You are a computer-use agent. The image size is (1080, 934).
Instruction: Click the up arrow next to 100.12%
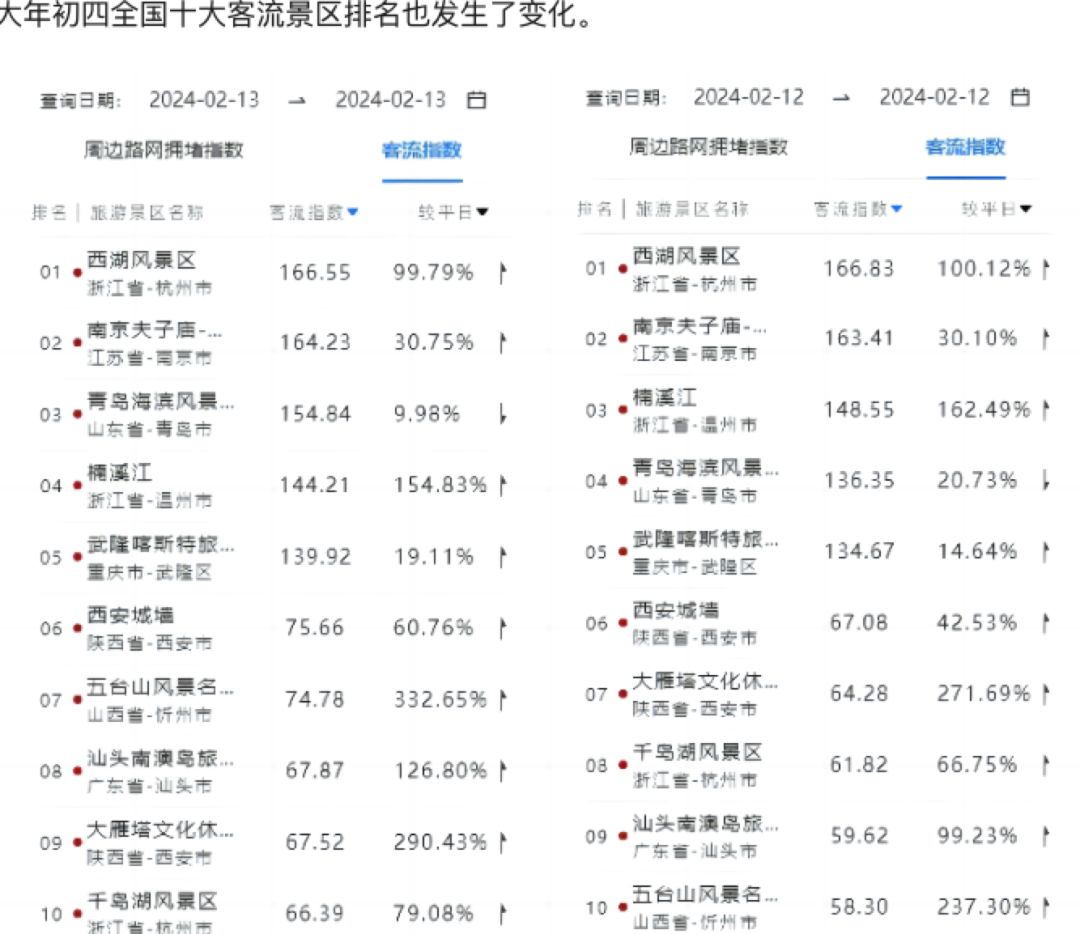coord(1046,269)
